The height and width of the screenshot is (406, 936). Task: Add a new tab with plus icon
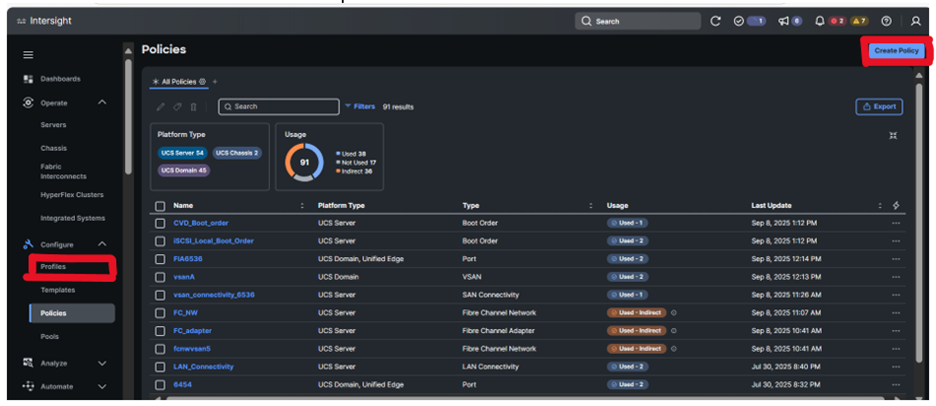click(x=215, y=81)
